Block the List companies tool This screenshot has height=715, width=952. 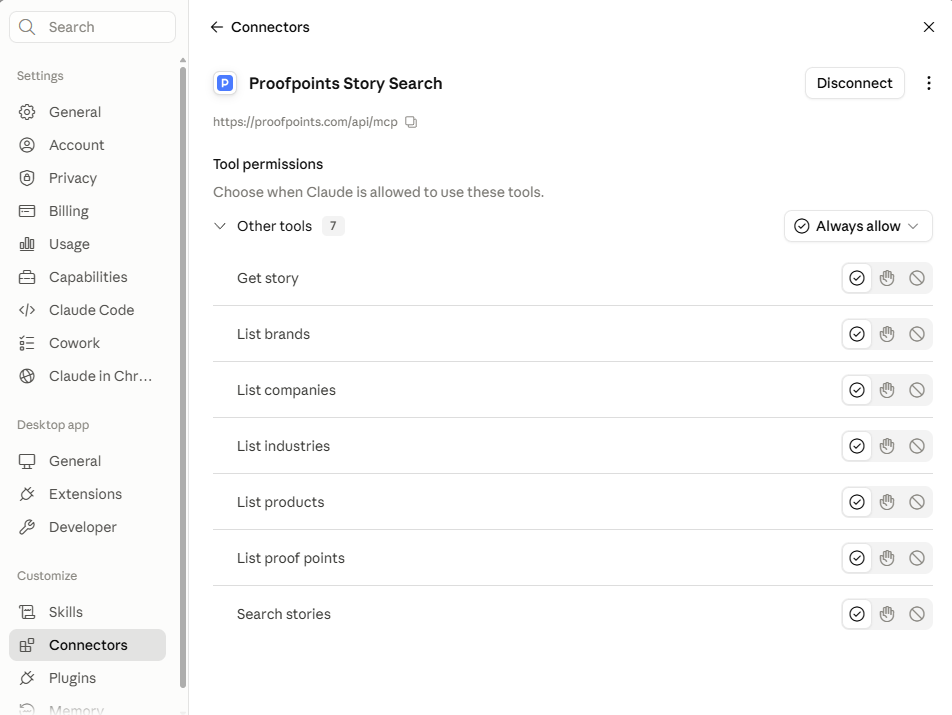917,390
